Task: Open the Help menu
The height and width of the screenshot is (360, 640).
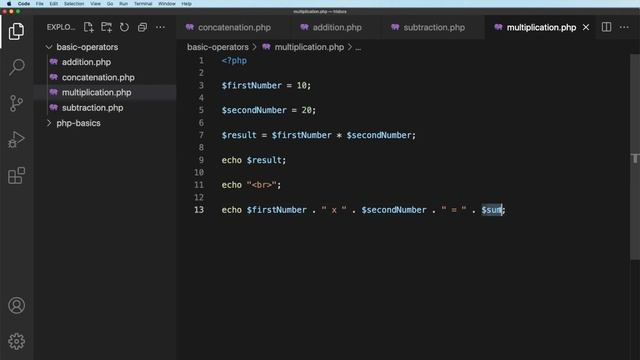Action: coord(187,4)
